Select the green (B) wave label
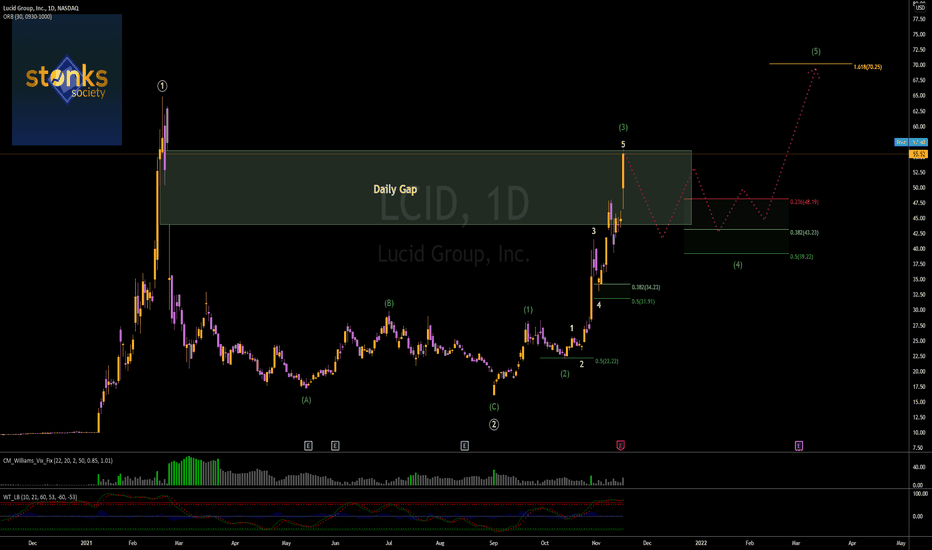 (389, 303)
